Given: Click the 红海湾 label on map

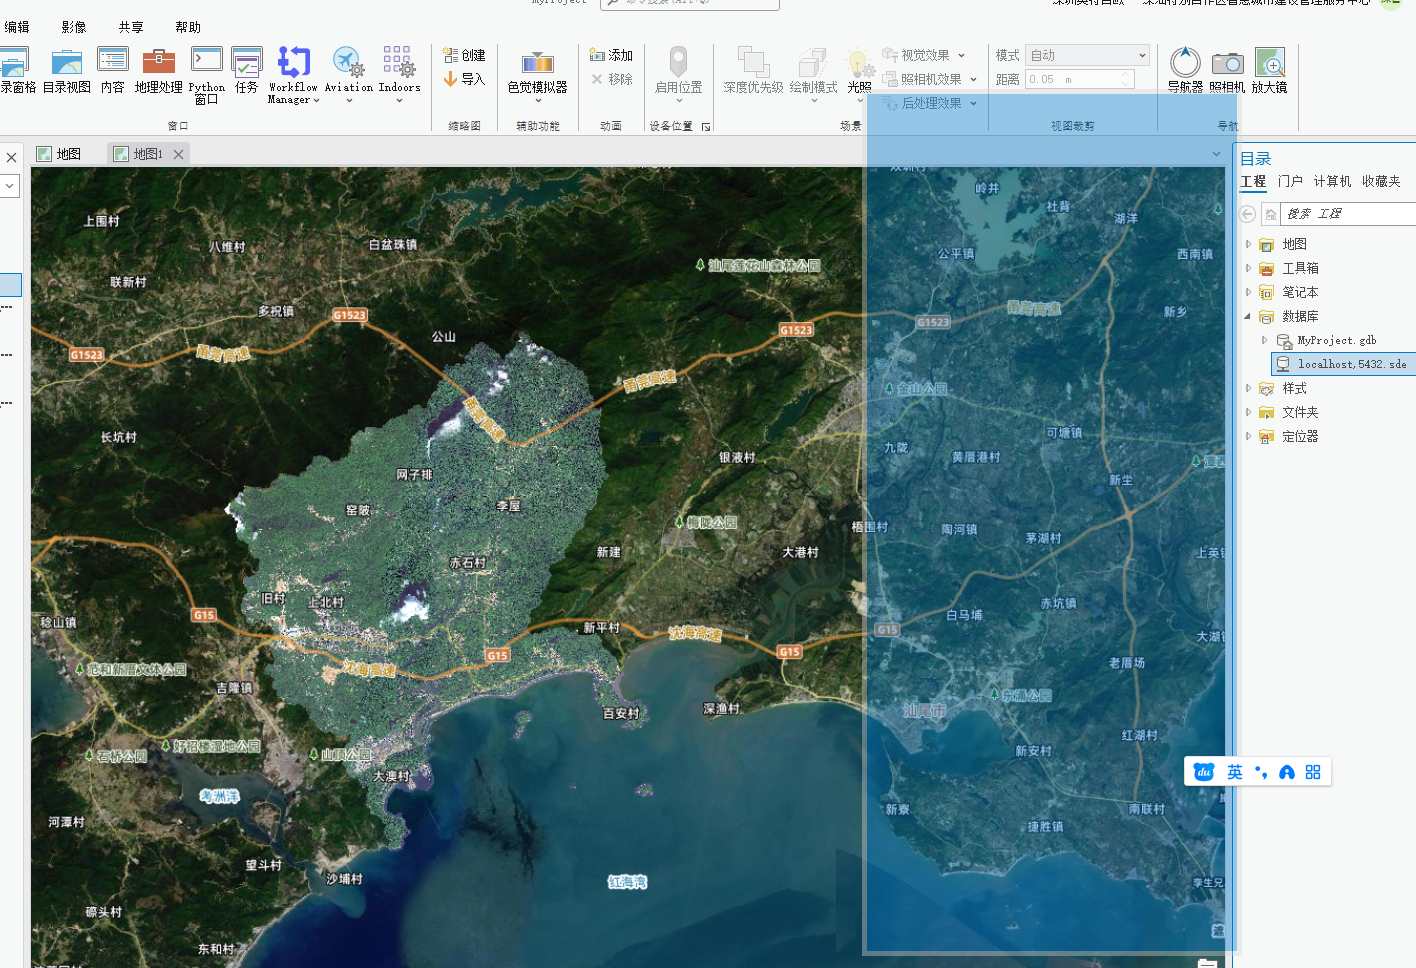Looking at the screenshot, I should pyautogui.click(x=628, y=882).
